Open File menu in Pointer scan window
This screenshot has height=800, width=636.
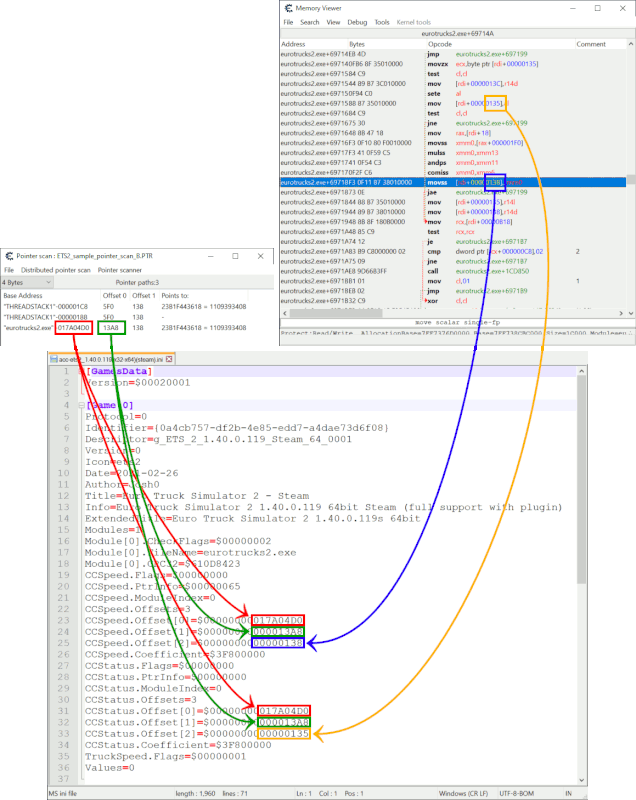tap(9, 270)
